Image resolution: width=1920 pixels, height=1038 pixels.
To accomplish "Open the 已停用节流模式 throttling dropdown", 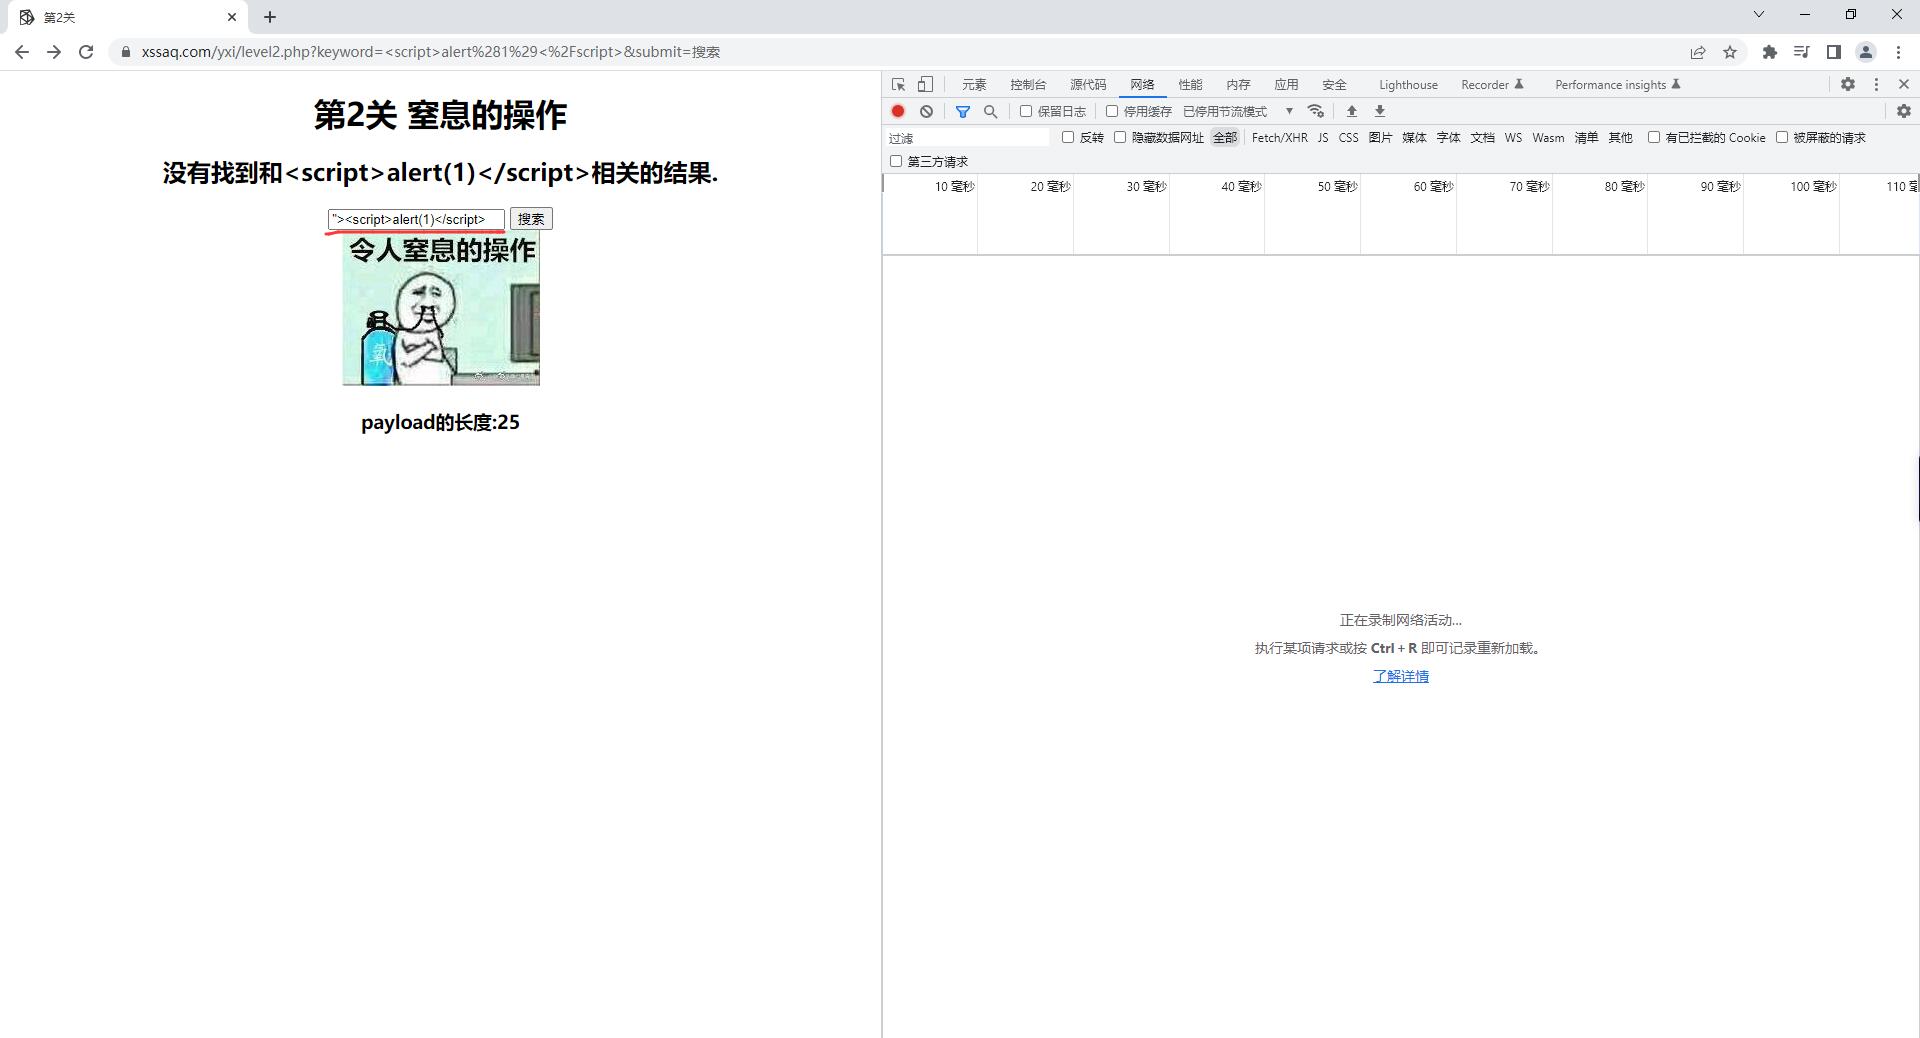I will [x=1238, y=111].
